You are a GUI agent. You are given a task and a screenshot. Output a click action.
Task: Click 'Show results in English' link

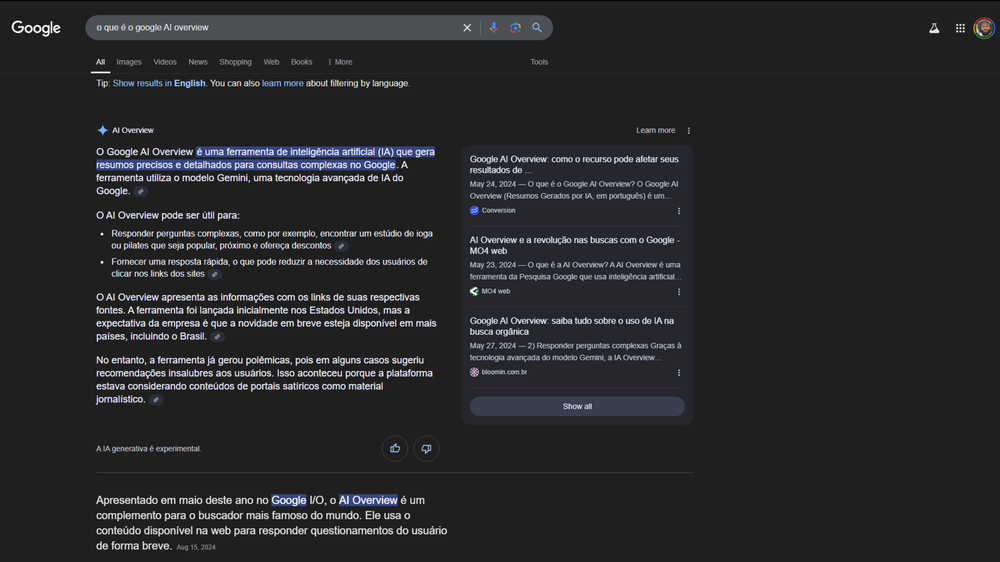(159, 84)
